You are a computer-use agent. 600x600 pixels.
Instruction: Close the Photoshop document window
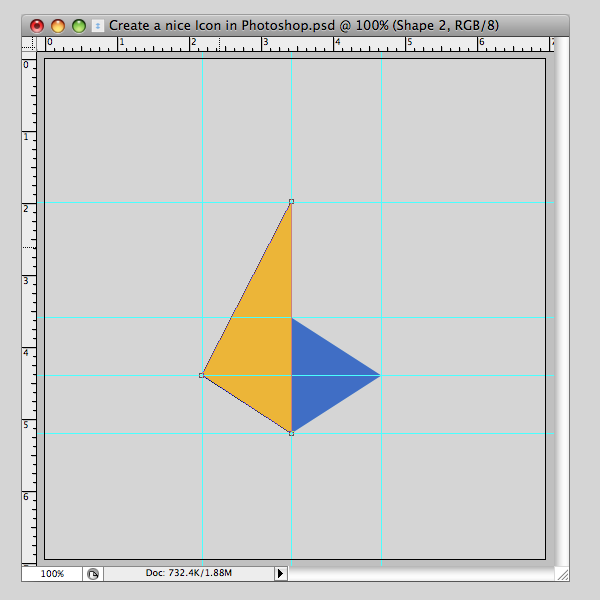tap(37, 26)
